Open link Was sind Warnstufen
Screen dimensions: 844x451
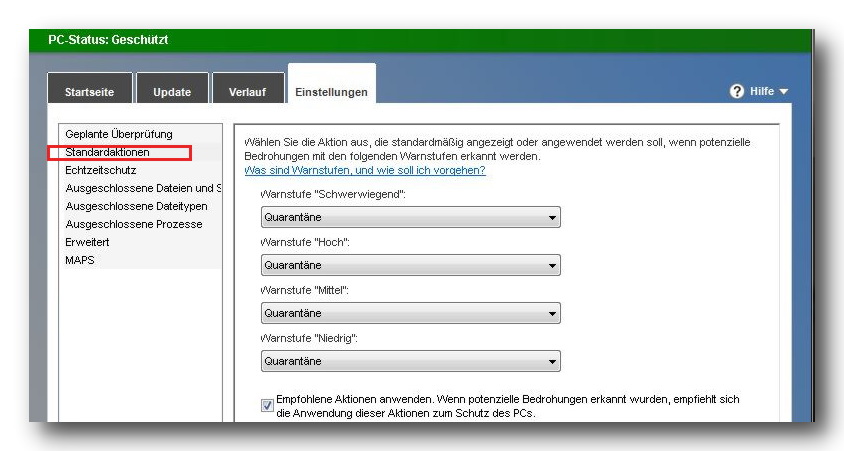(365, 170)
